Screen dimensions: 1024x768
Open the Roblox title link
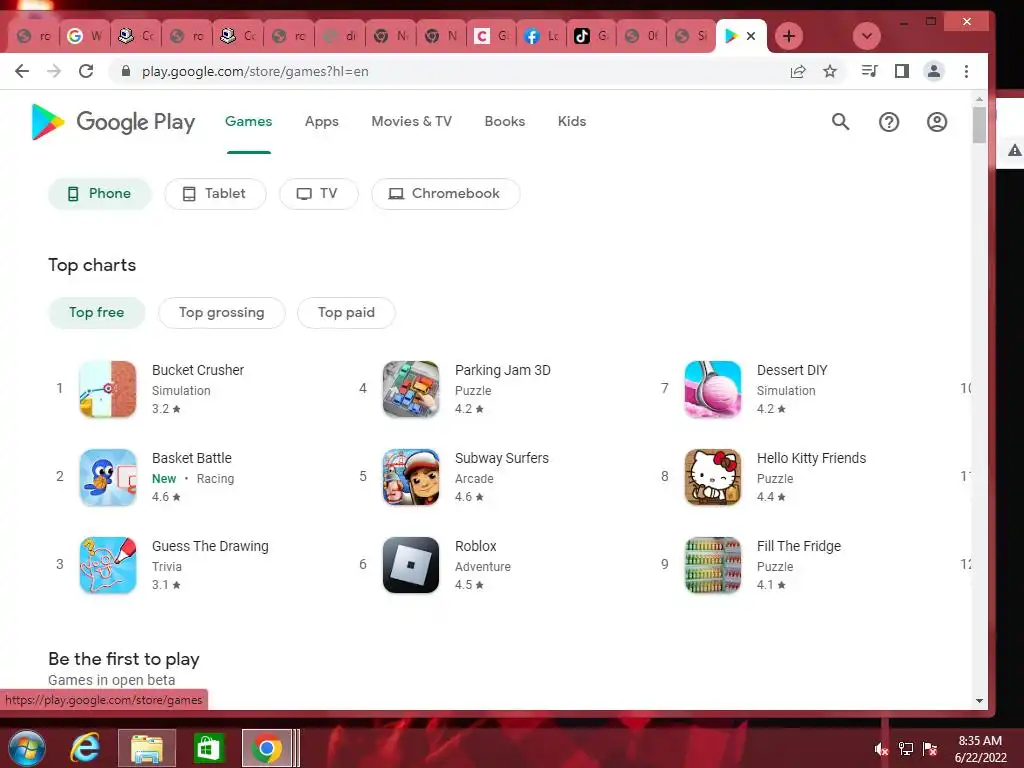tap(475, 546)
